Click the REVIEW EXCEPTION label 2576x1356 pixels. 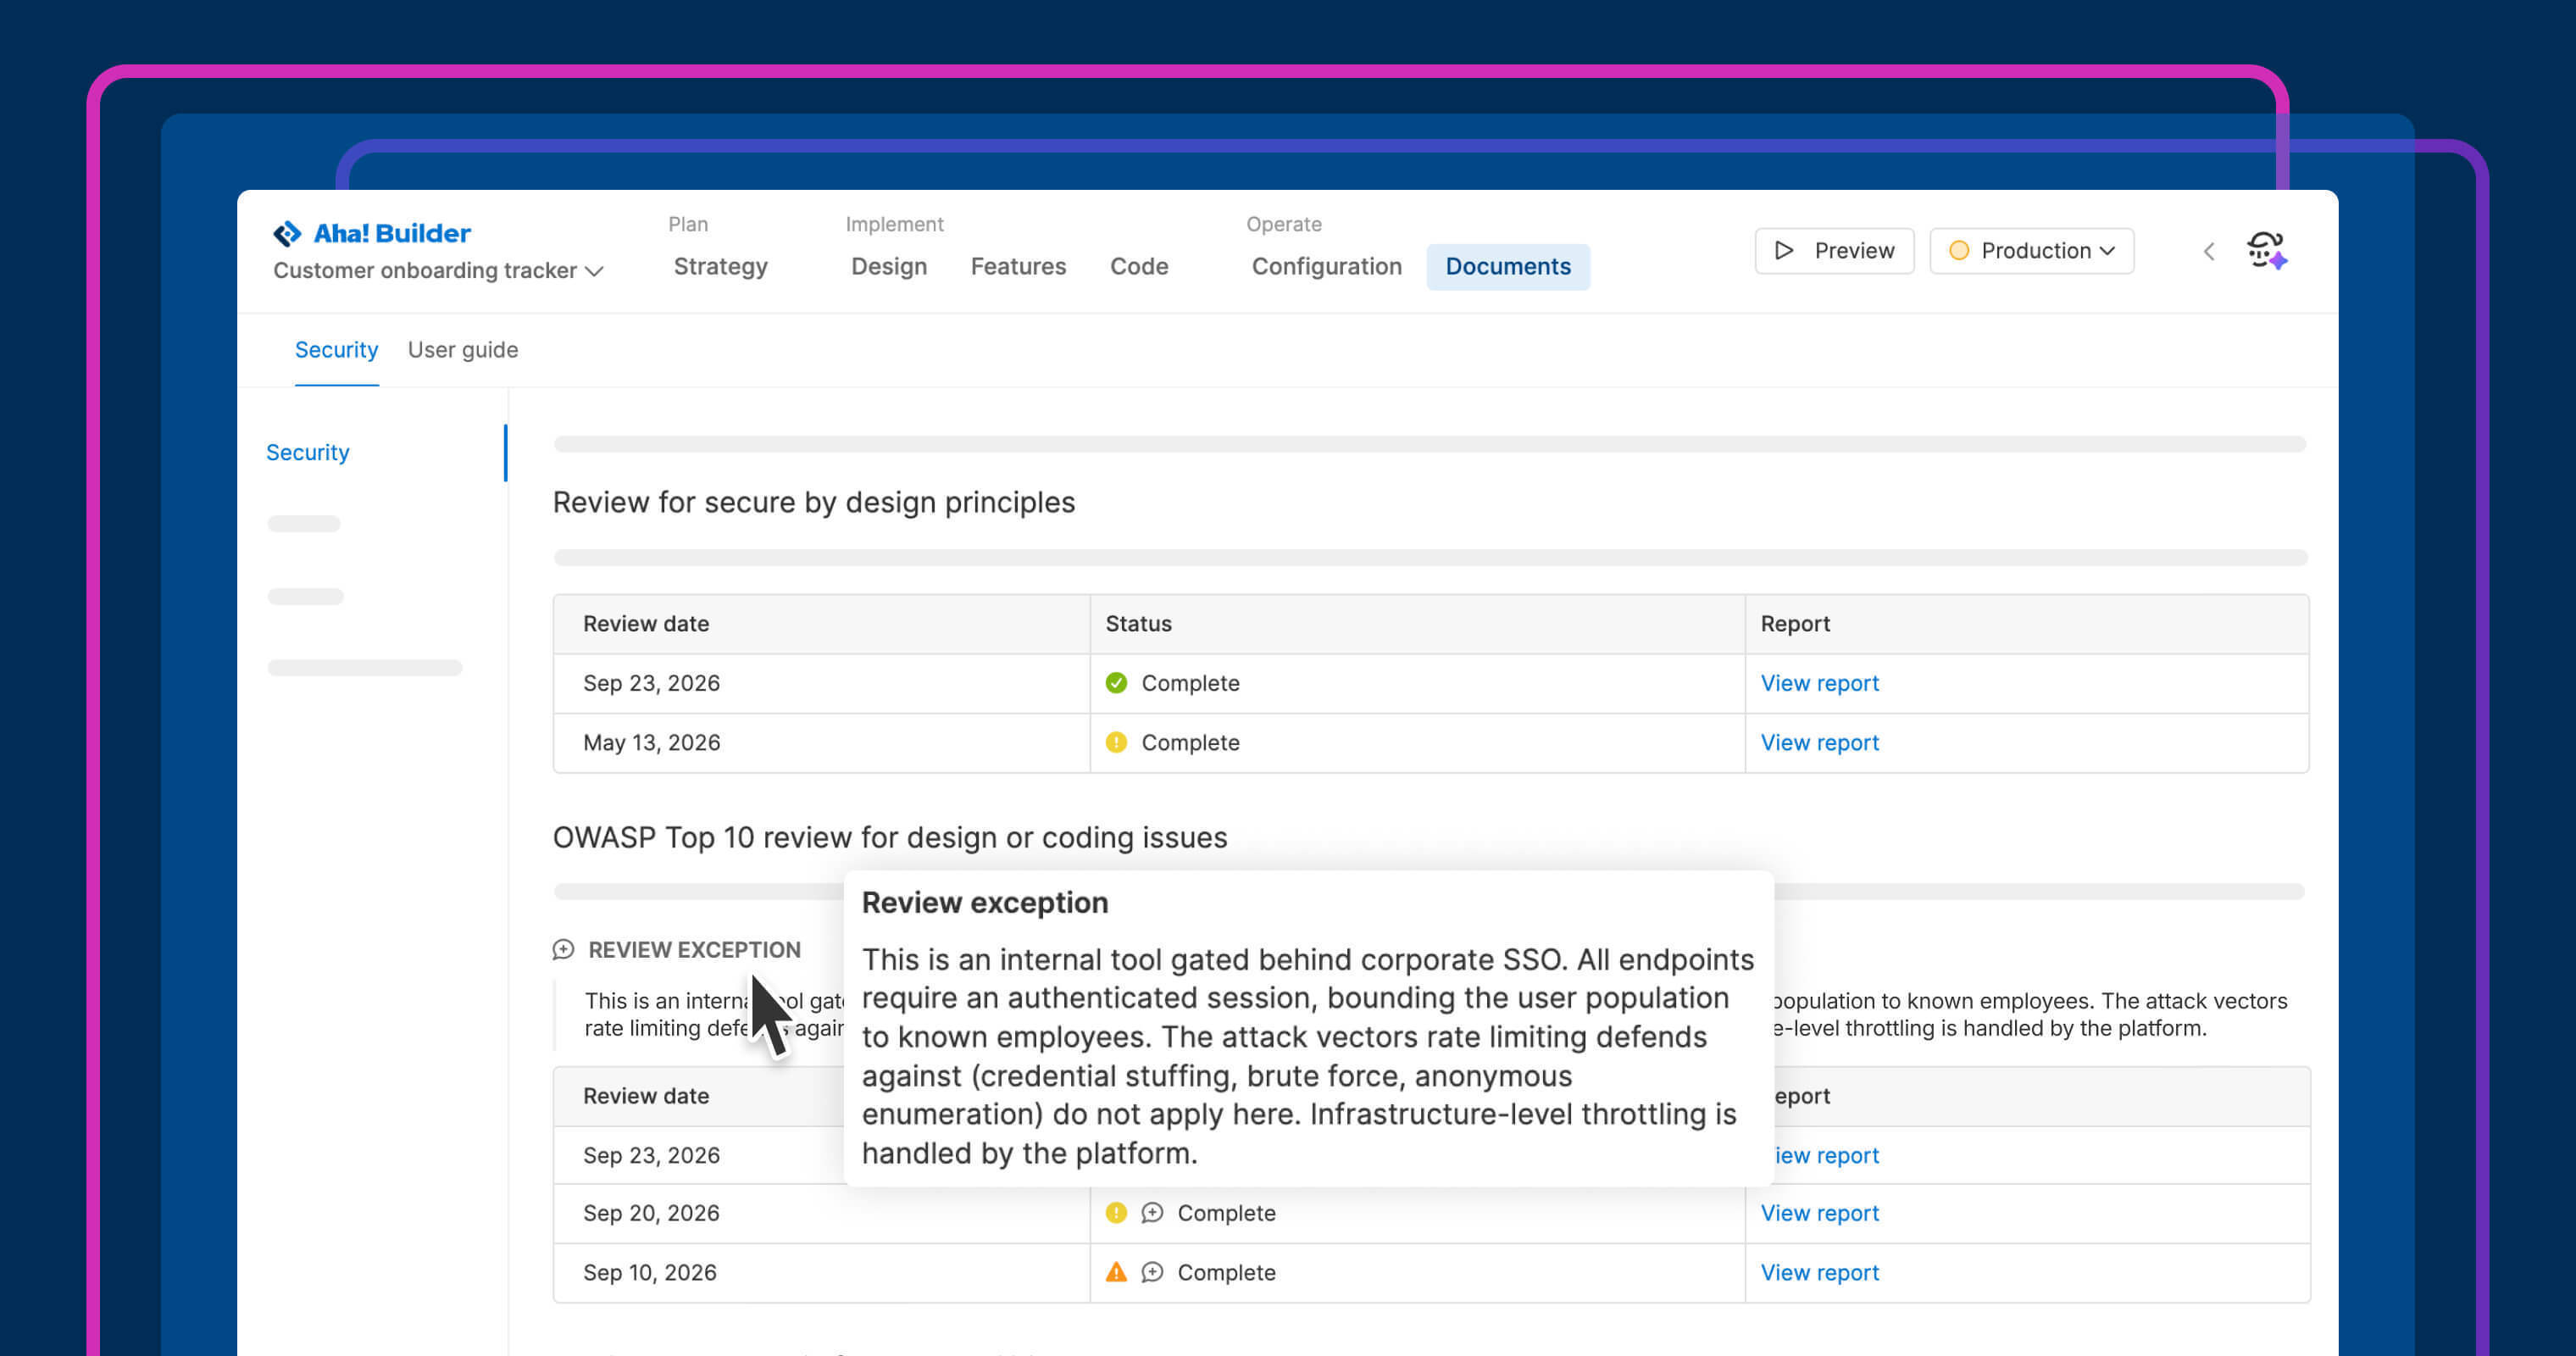pos(694,949)
